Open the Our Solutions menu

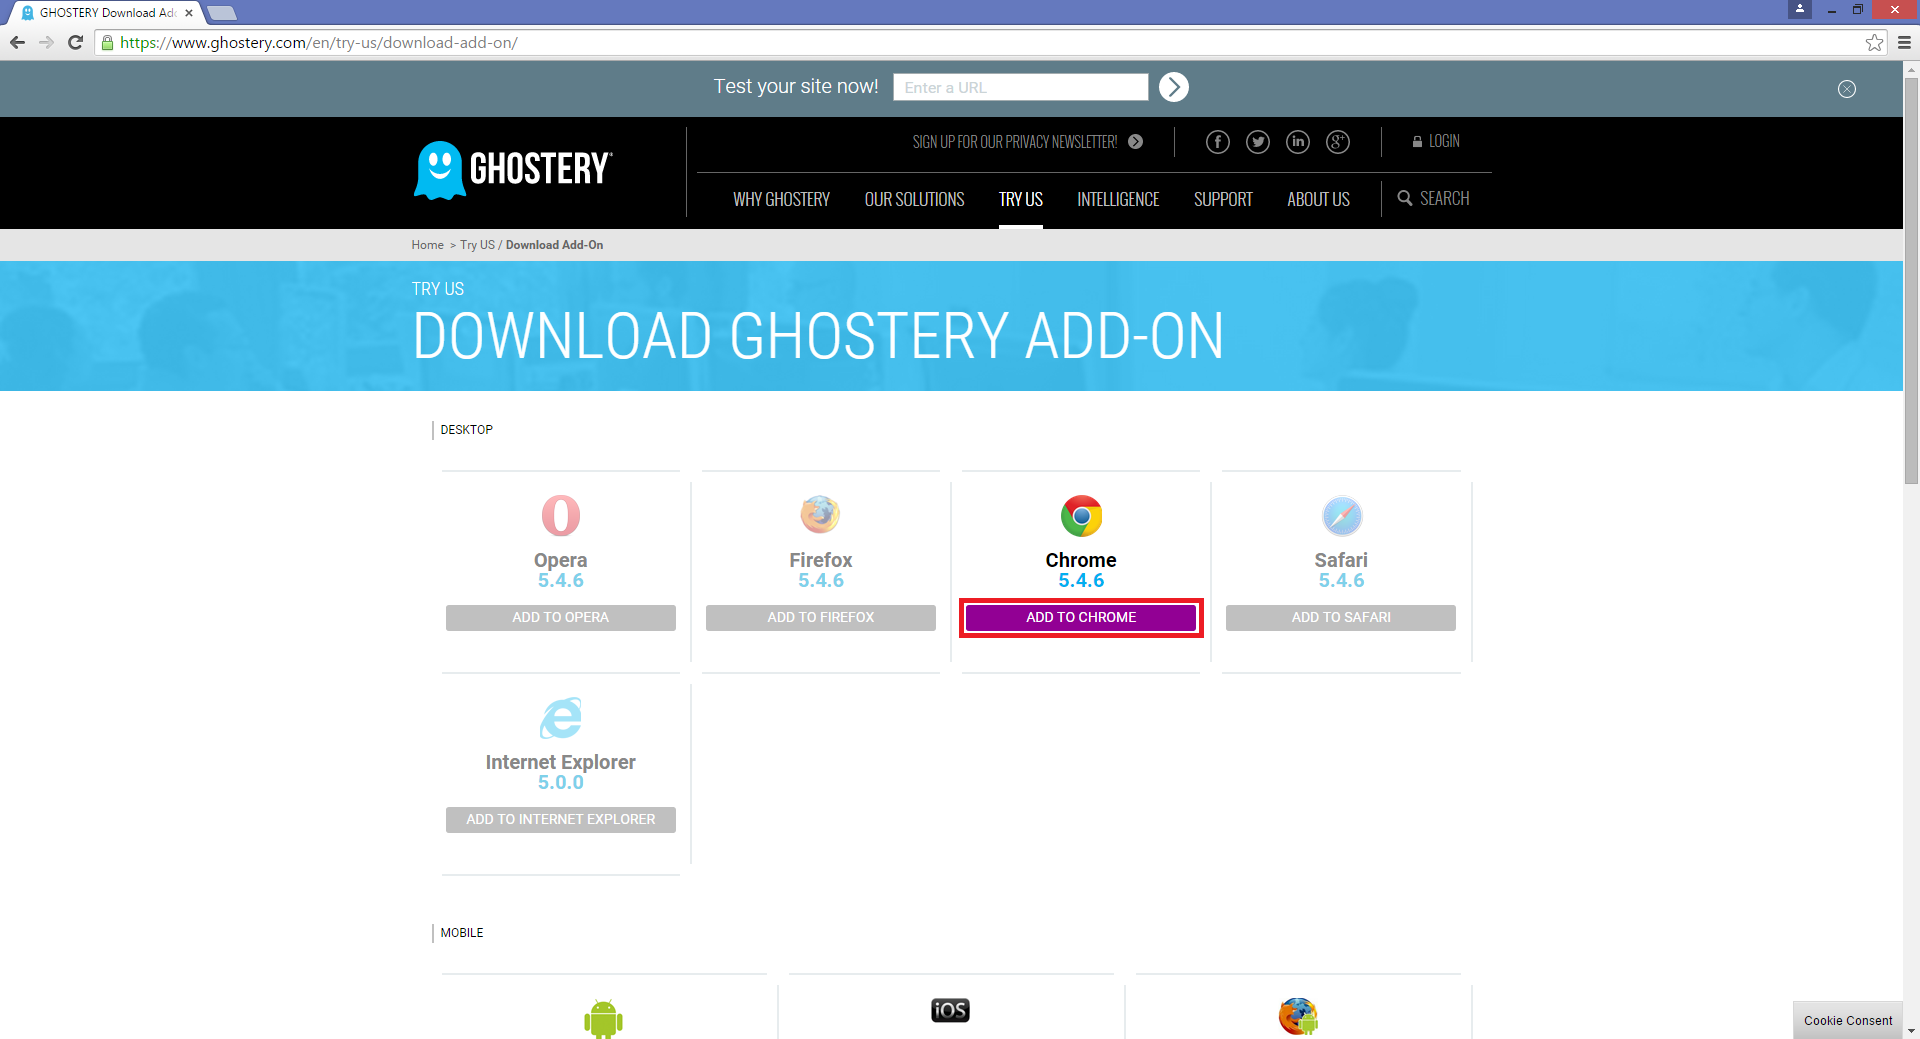pos(914,199)
